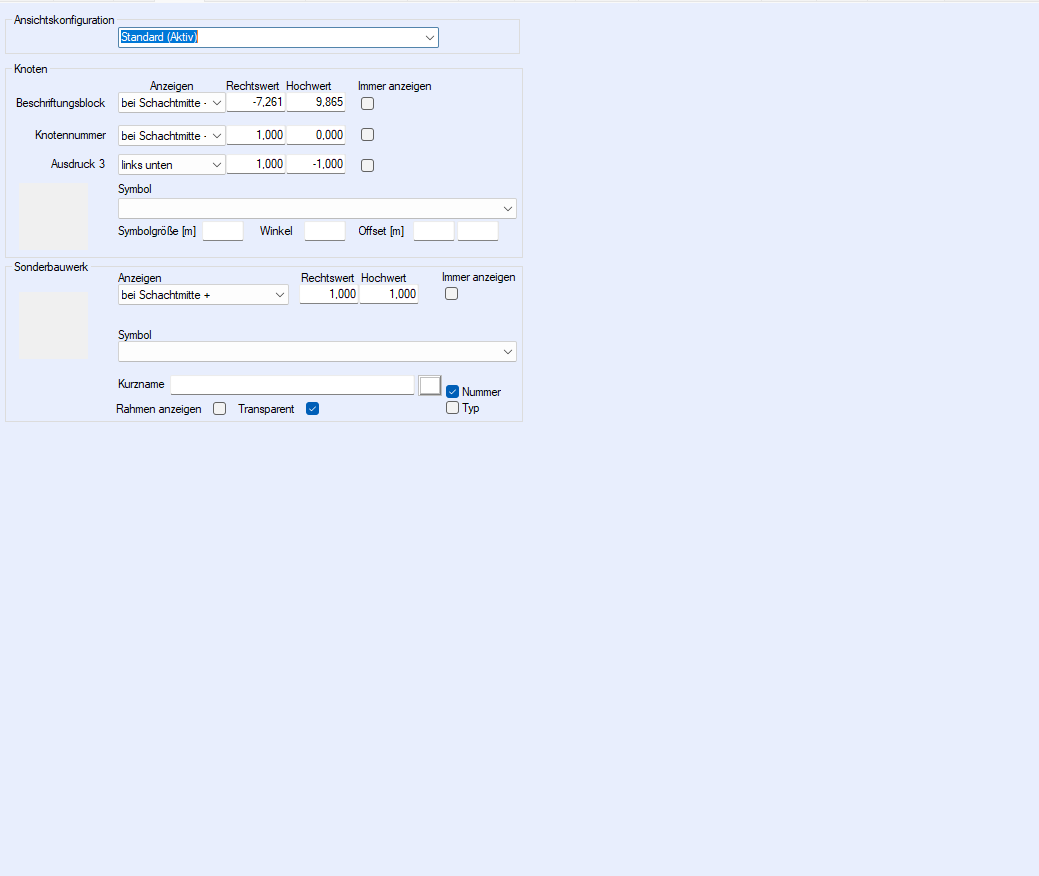The width and height of the screenshot is (1039, 876).
Task: Disable the Transparent checkbox
Action: [312, 409]
